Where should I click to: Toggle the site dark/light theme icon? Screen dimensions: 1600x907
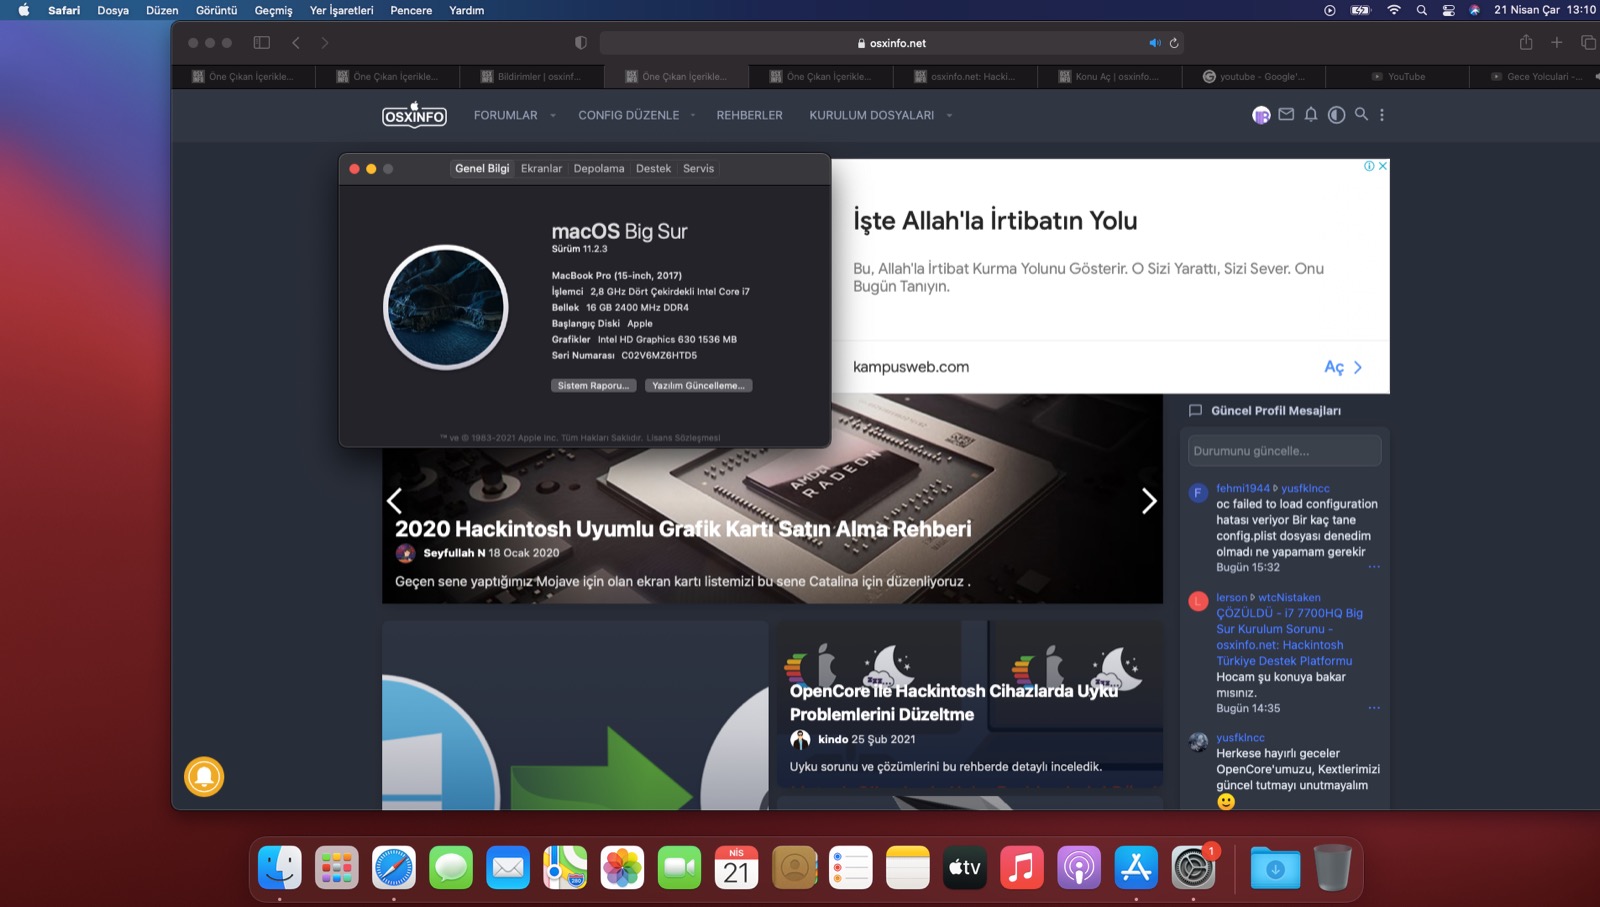point(1336,115)
